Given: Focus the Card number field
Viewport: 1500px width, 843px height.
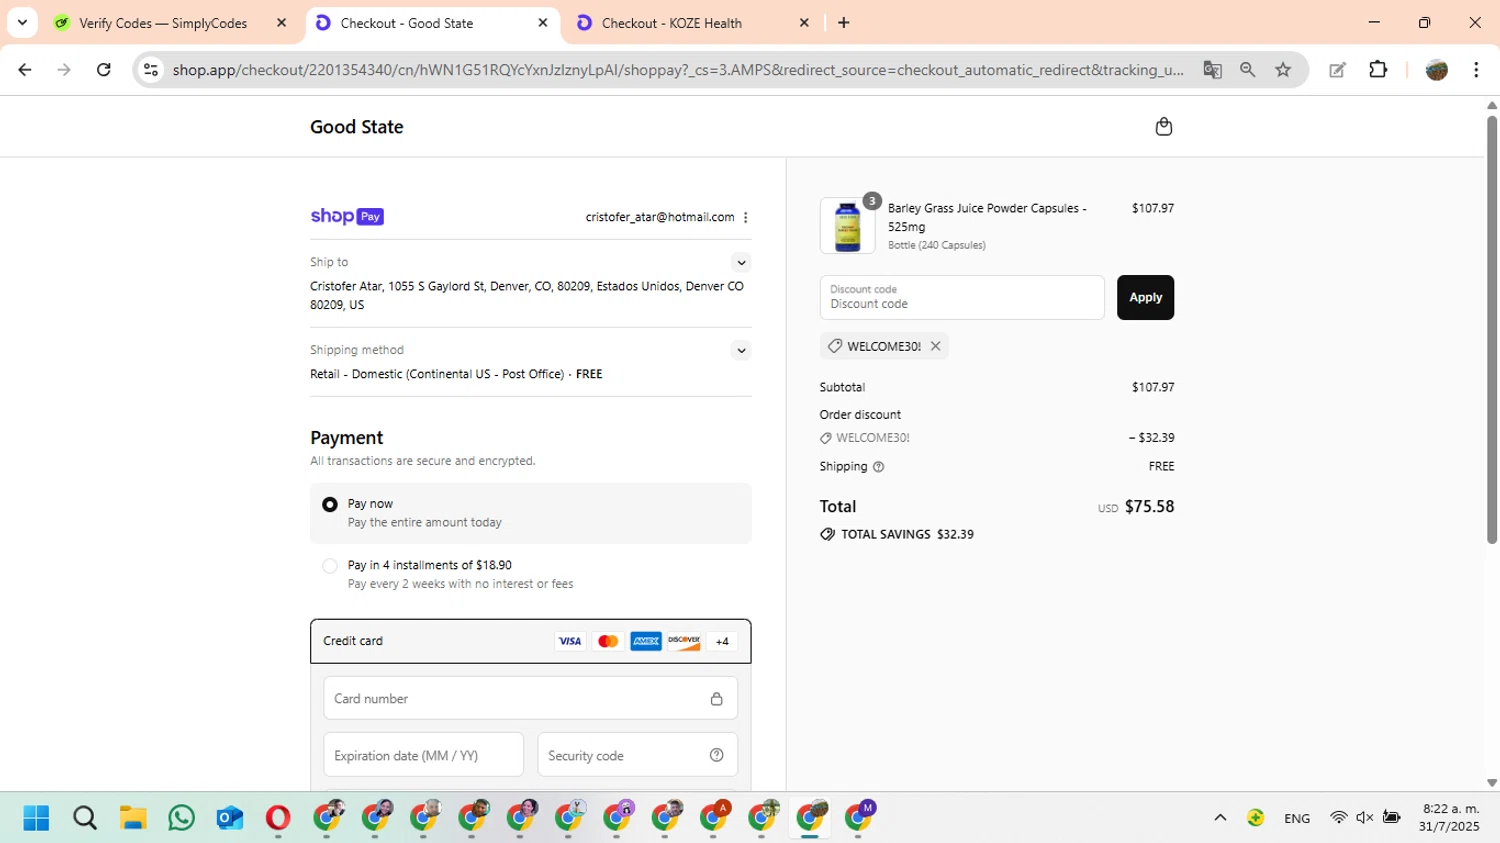Looking at the screenshot, I should point(531,699).
